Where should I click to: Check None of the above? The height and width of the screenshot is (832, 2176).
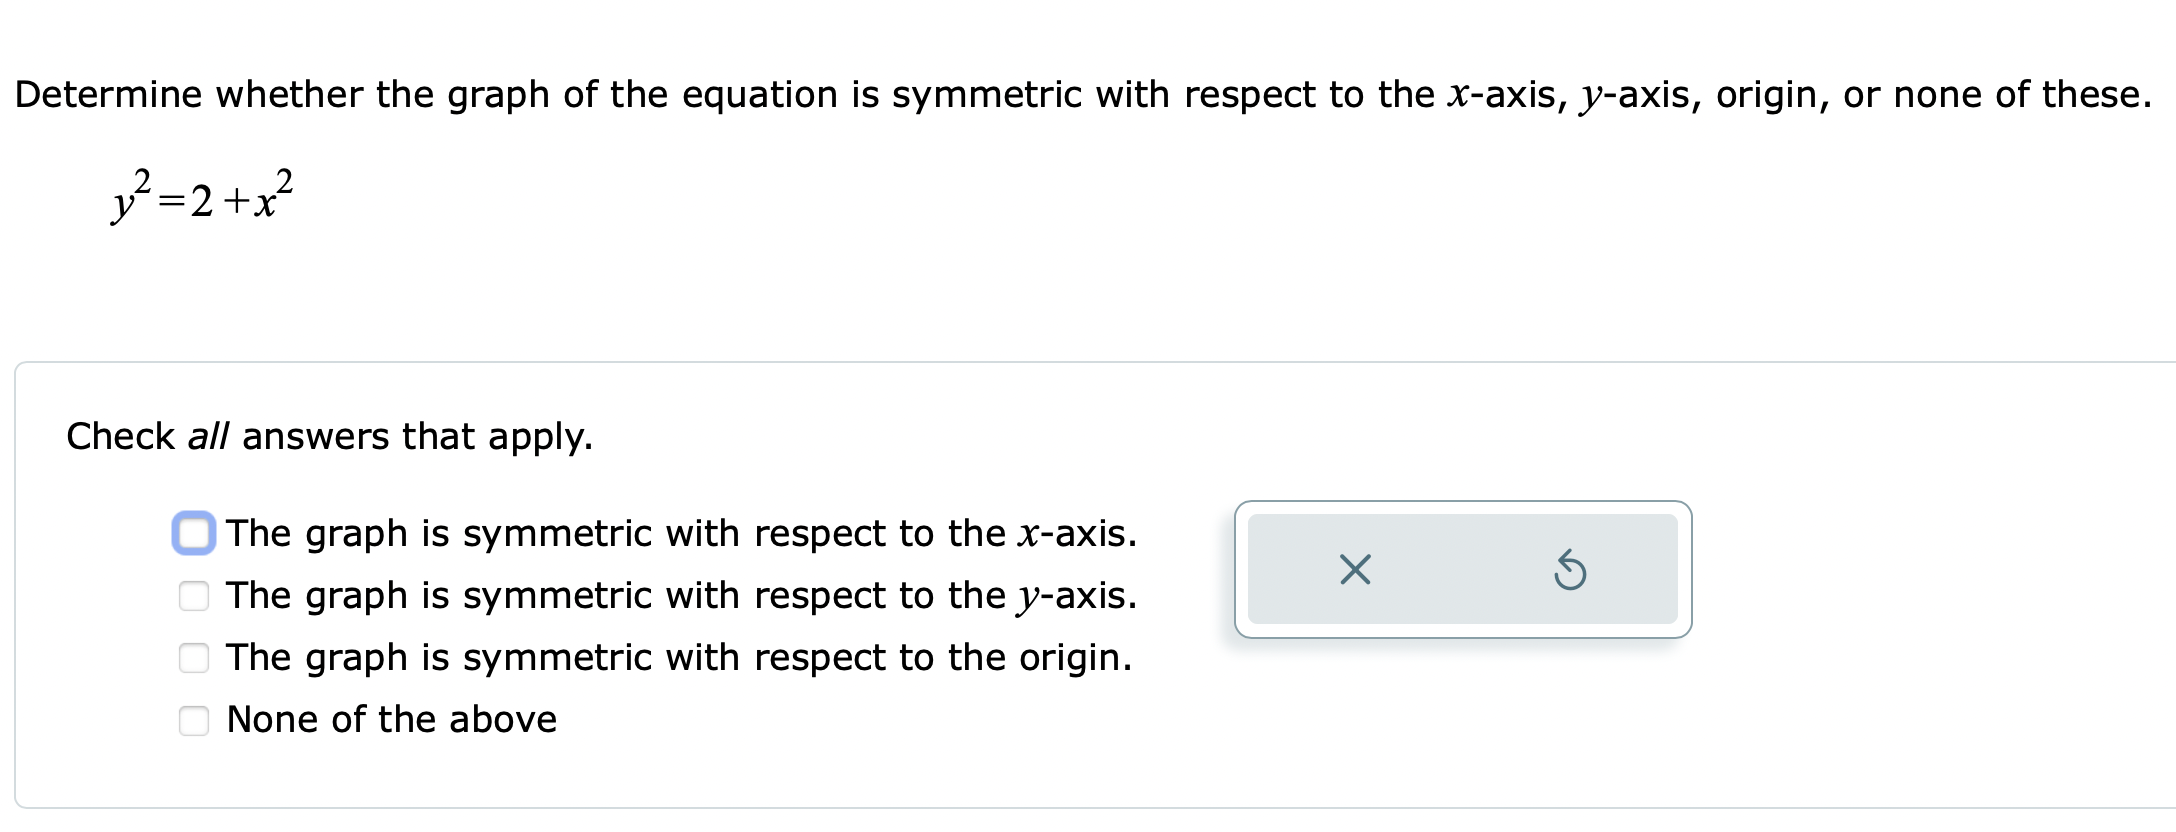196,721
